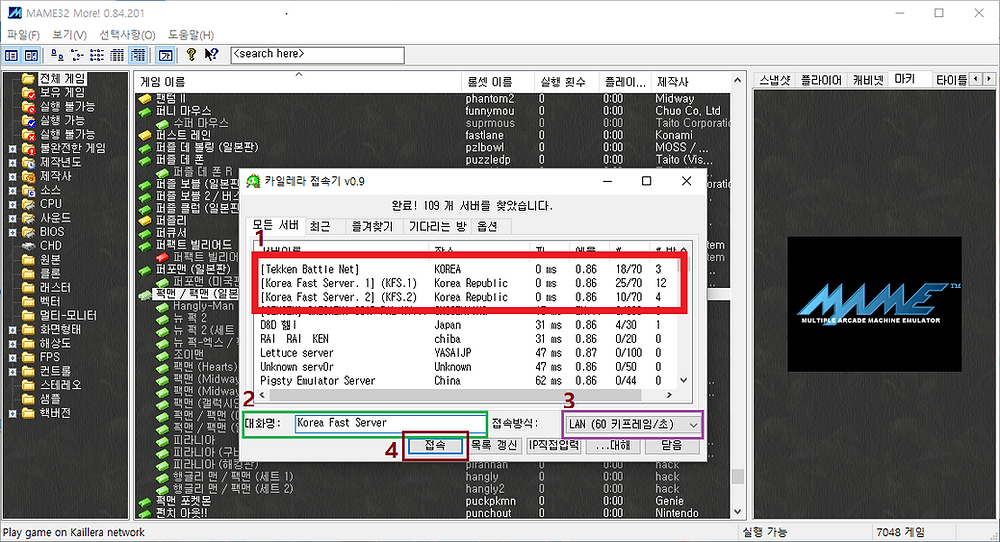Open the 보기(V) menu
Screen dimensions: 1000x542
point(69,34)
